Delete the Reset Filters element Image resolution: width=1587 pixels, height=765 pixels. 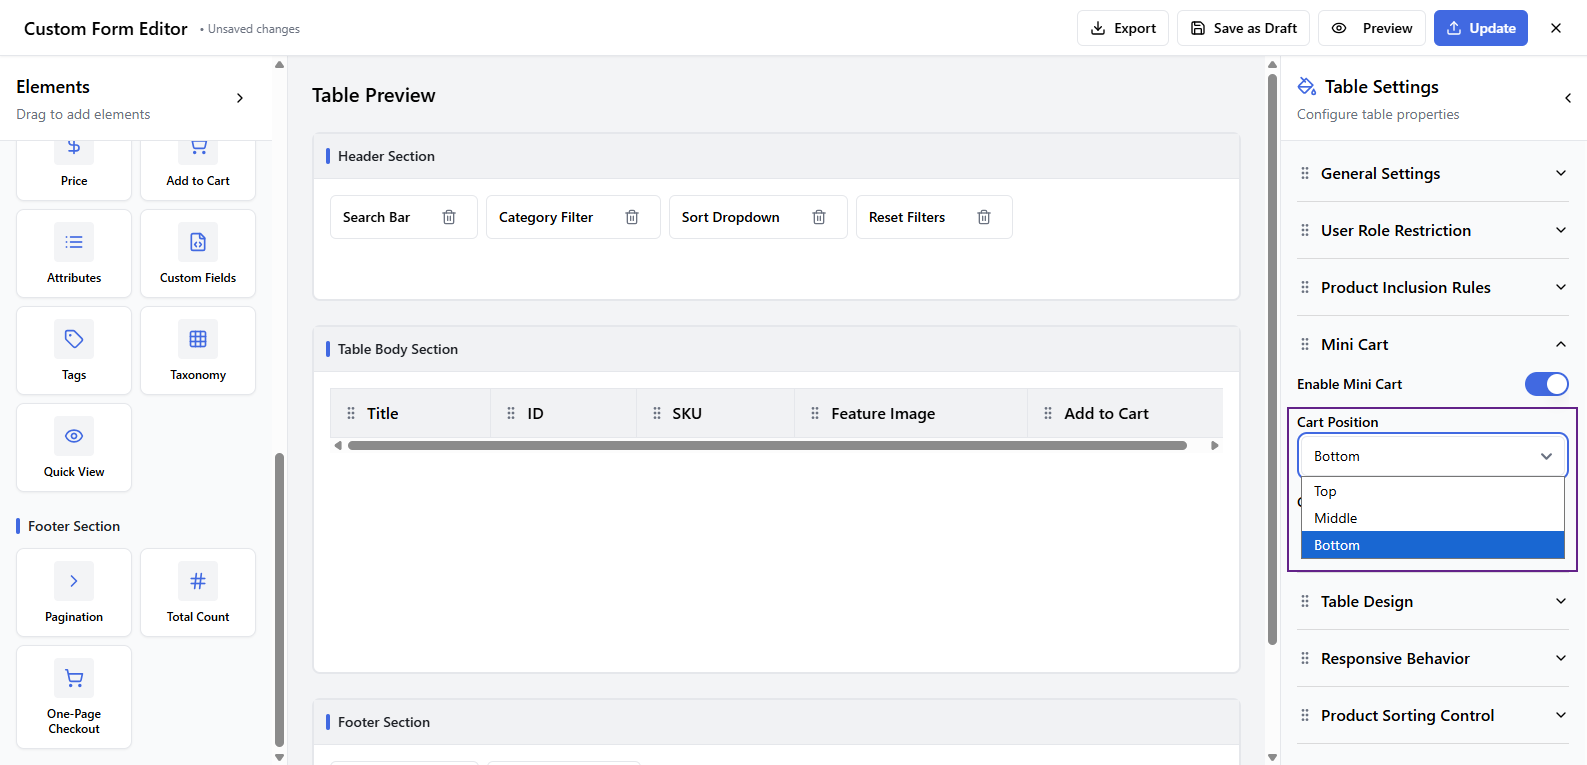(x=984, y=217)
